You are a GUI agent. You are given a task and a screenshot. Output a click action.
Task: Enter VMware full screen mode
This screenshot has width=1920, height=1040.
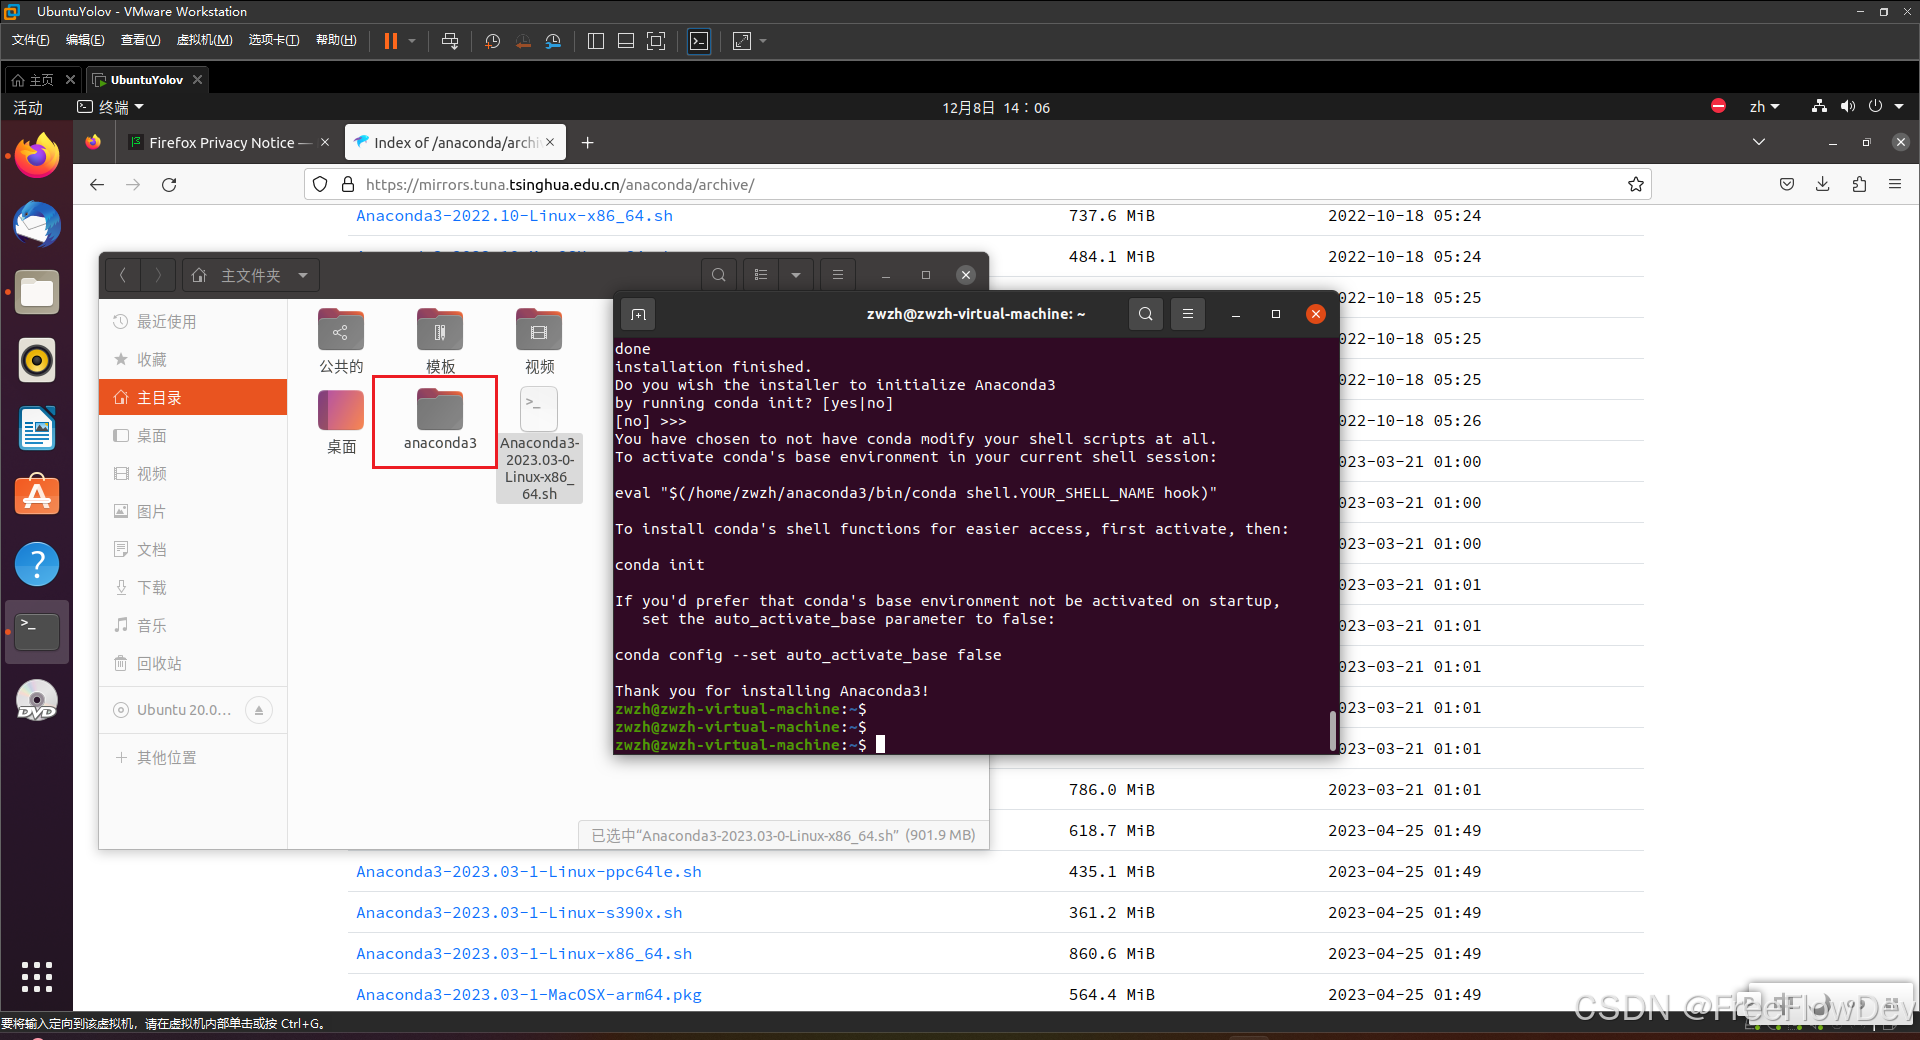tap(656, 41)
